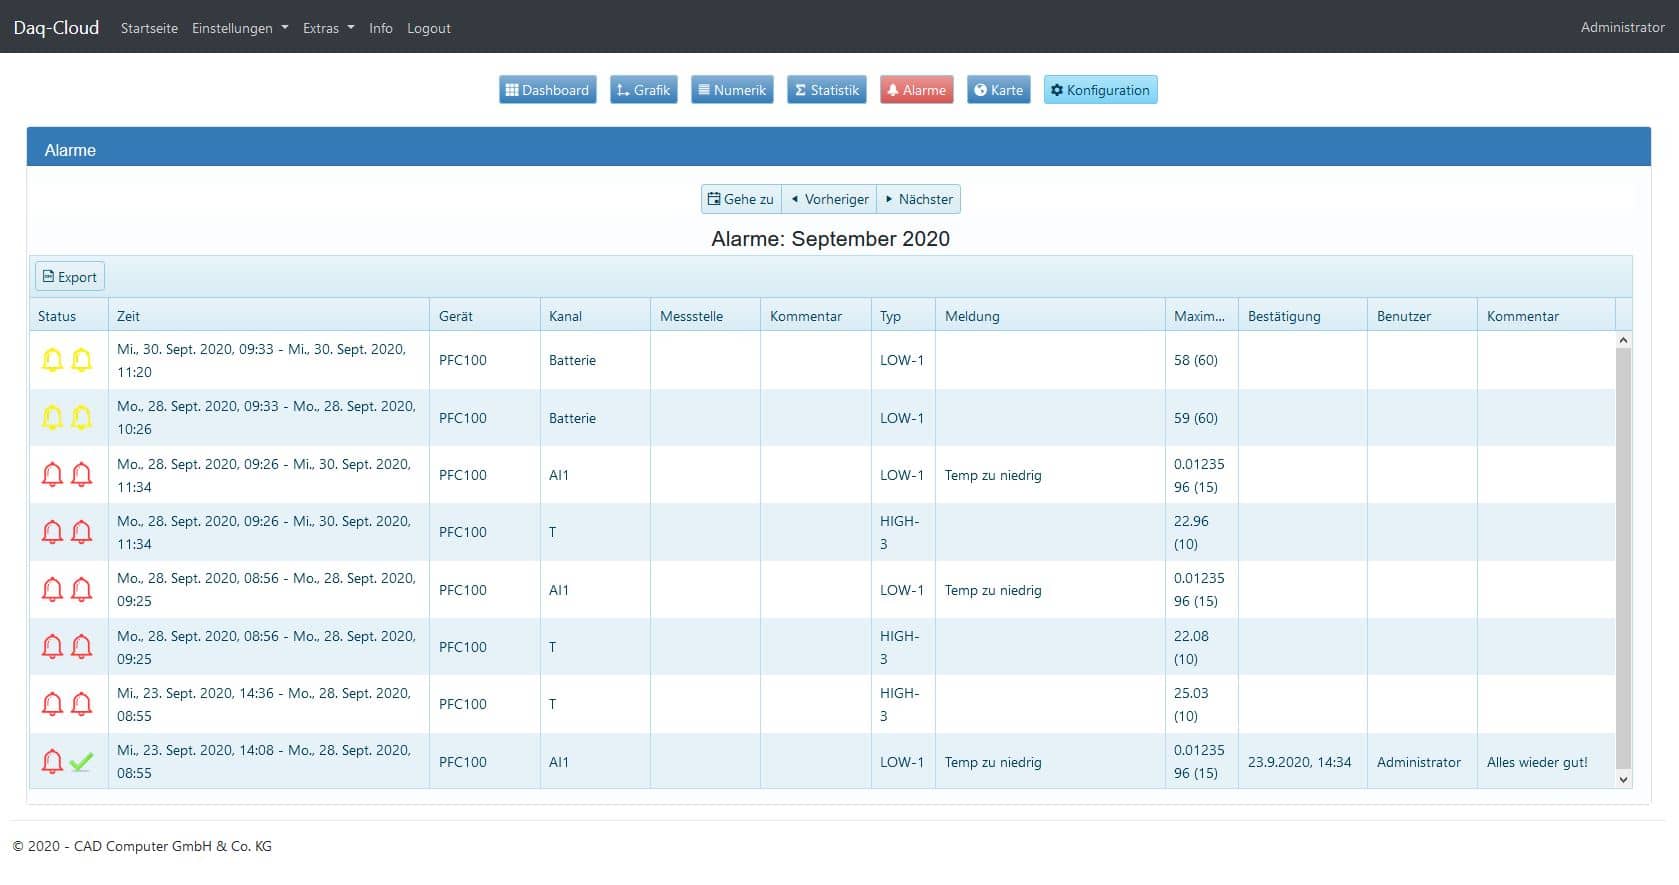Click the green checkmark acknowledged status icon
Screen dimensions: 1679x885
[82, 762]
